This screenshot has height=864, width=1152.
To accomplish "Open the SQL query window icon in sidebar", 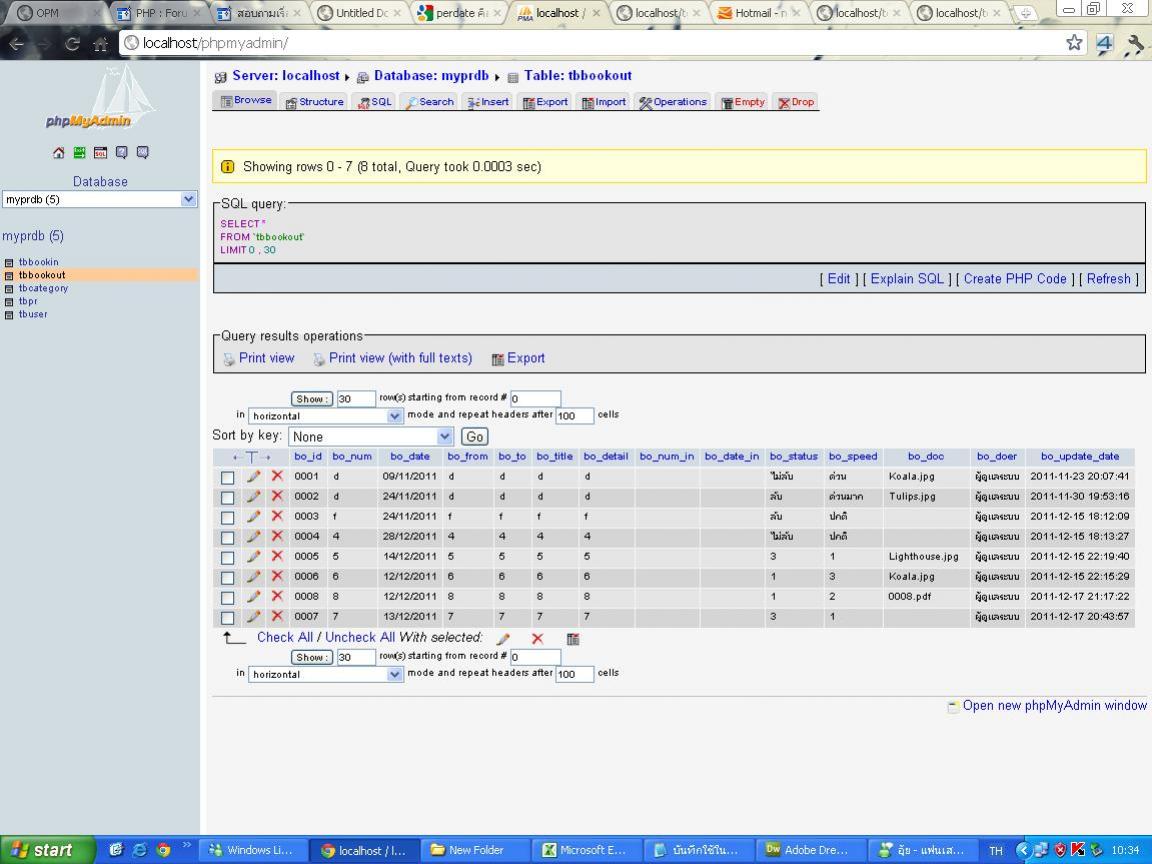I will (101, 153).
